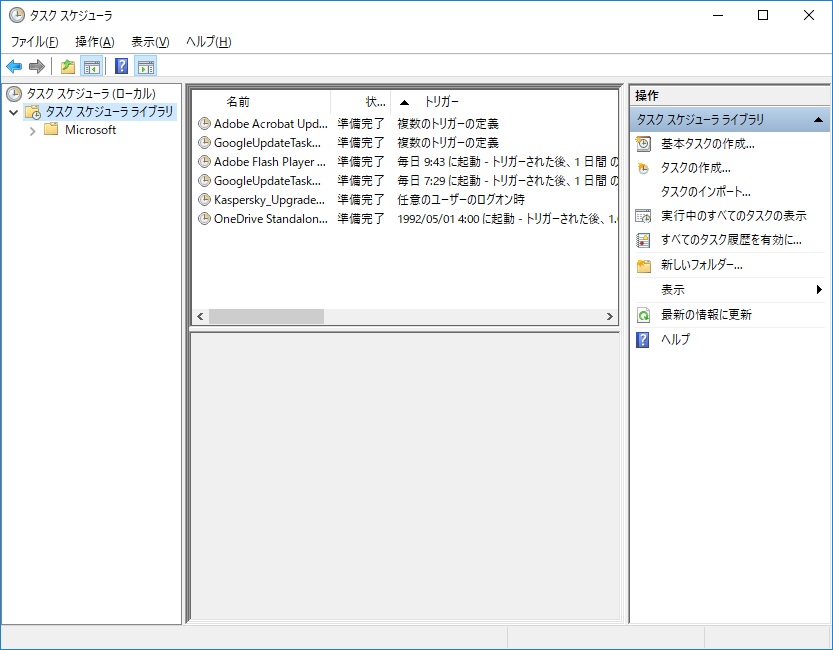The height and width of the screenshot is (650, 833).
Task: Toggle the action pane show/hide button
Action: 146,67
